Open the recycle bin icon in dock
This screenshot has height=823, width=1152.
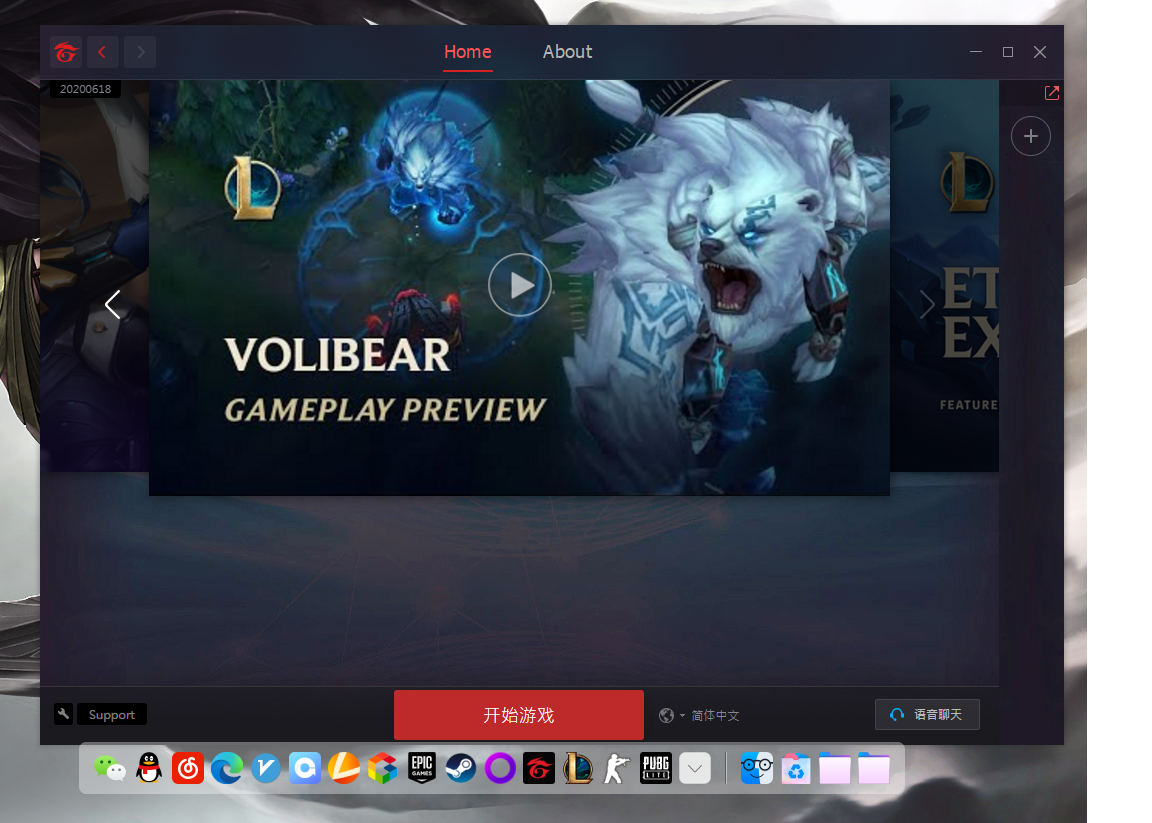[796, 769]
